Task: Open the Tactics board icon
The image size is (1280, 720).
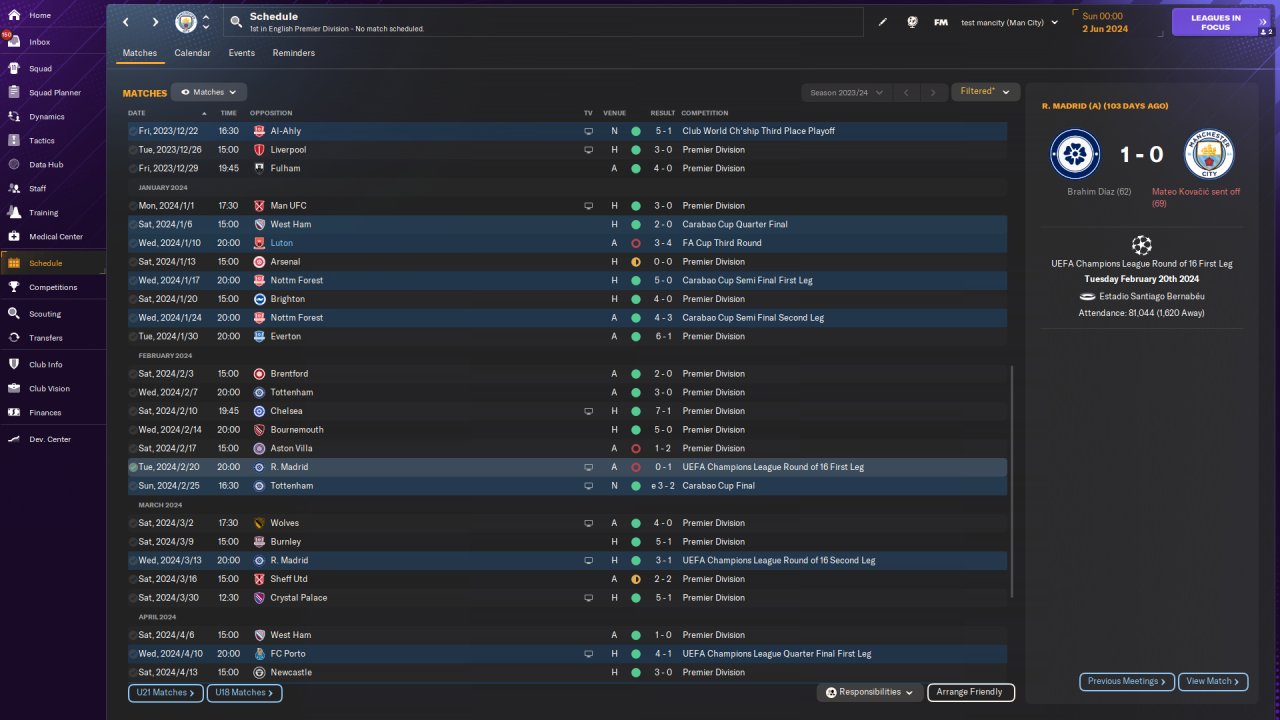Action: tap(14, 141)
